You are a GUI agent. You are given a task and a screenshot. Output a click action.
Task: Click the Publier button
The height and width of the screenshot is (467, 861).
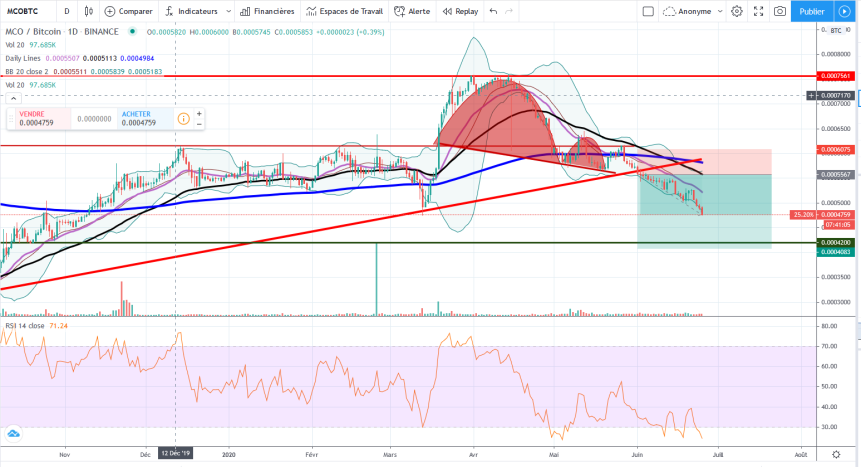click(812, 11)
